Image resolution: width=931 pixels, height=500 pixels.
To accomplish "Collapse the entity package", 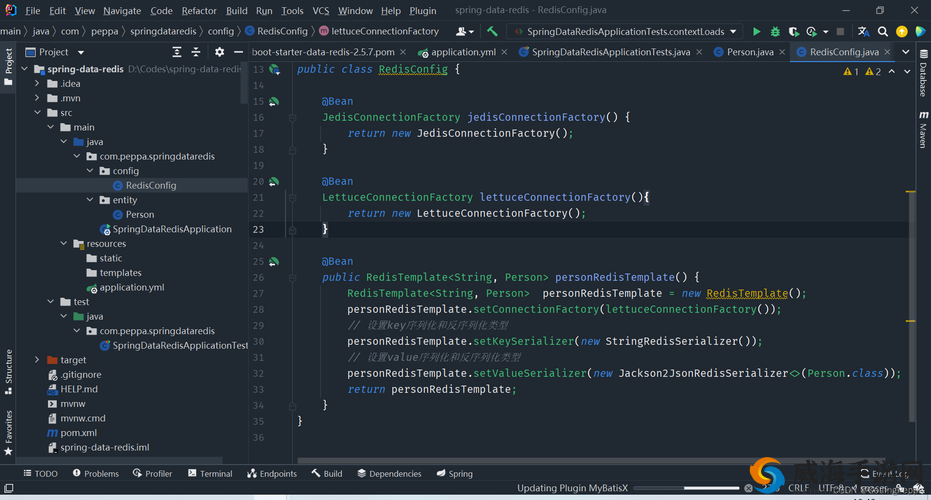I will tap(90, 200).
